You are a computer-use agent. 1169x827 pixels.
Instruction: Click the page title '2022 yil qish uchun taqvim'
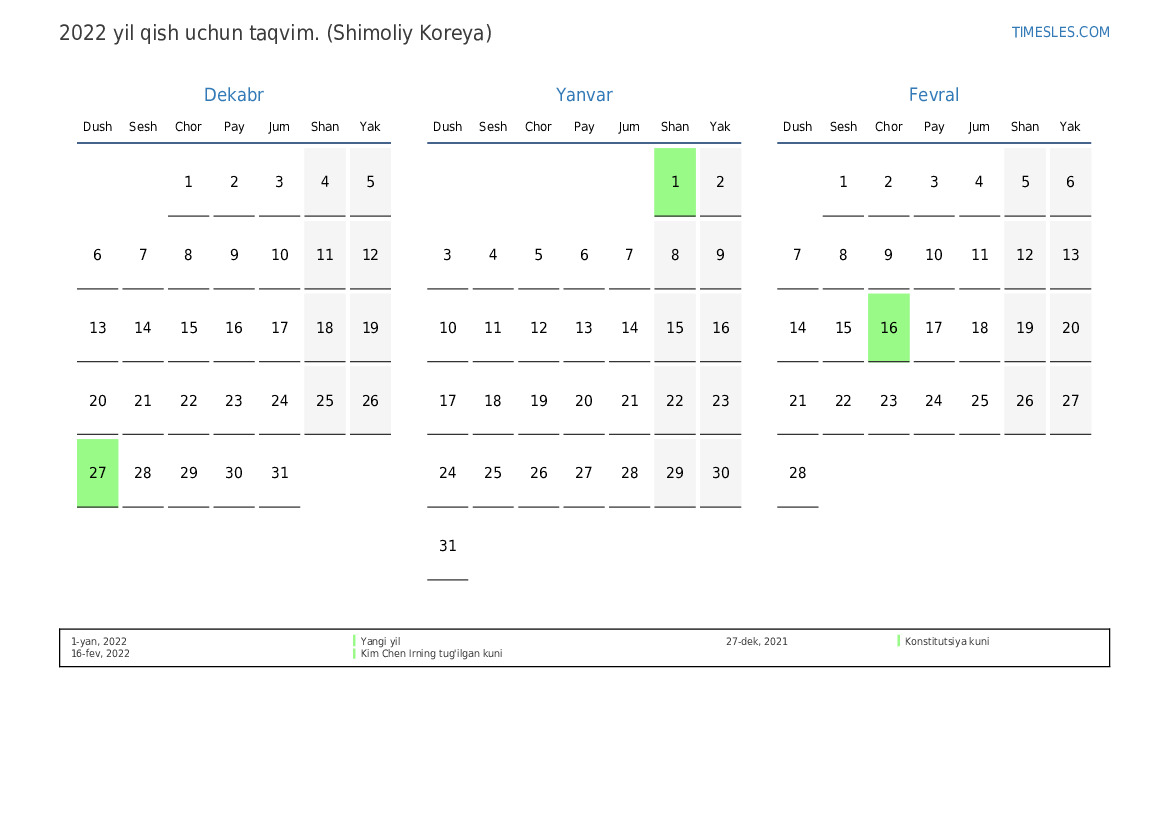[x=275, y=34]
